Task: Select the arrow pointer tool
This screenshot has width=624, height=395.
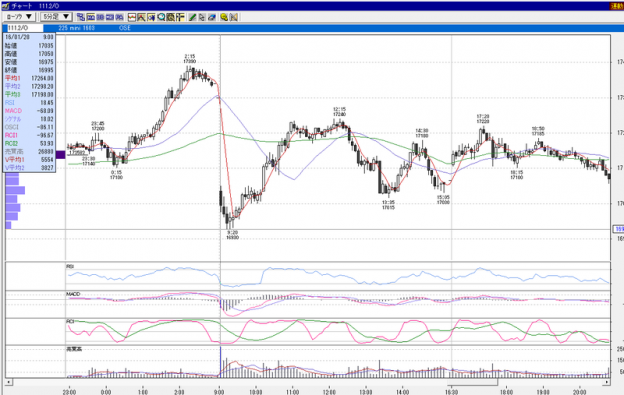Action: [x=202, y=17]
